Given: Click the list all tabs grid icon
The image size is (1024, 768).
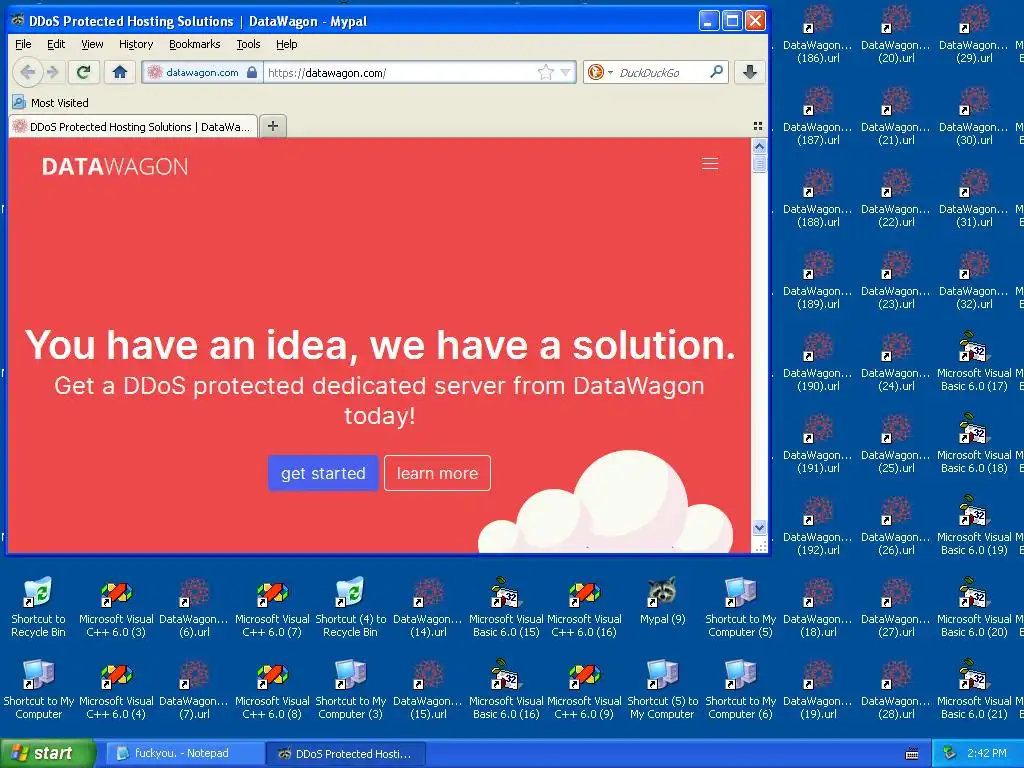Looking at the screenshot, I should pos(758,126).
